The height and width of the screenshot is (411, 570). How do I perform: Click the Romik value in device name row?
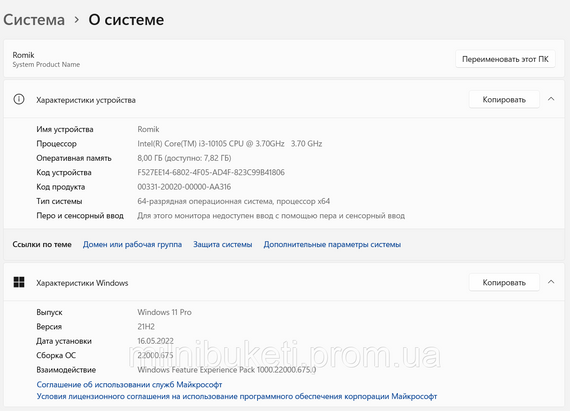coord(148,129)
